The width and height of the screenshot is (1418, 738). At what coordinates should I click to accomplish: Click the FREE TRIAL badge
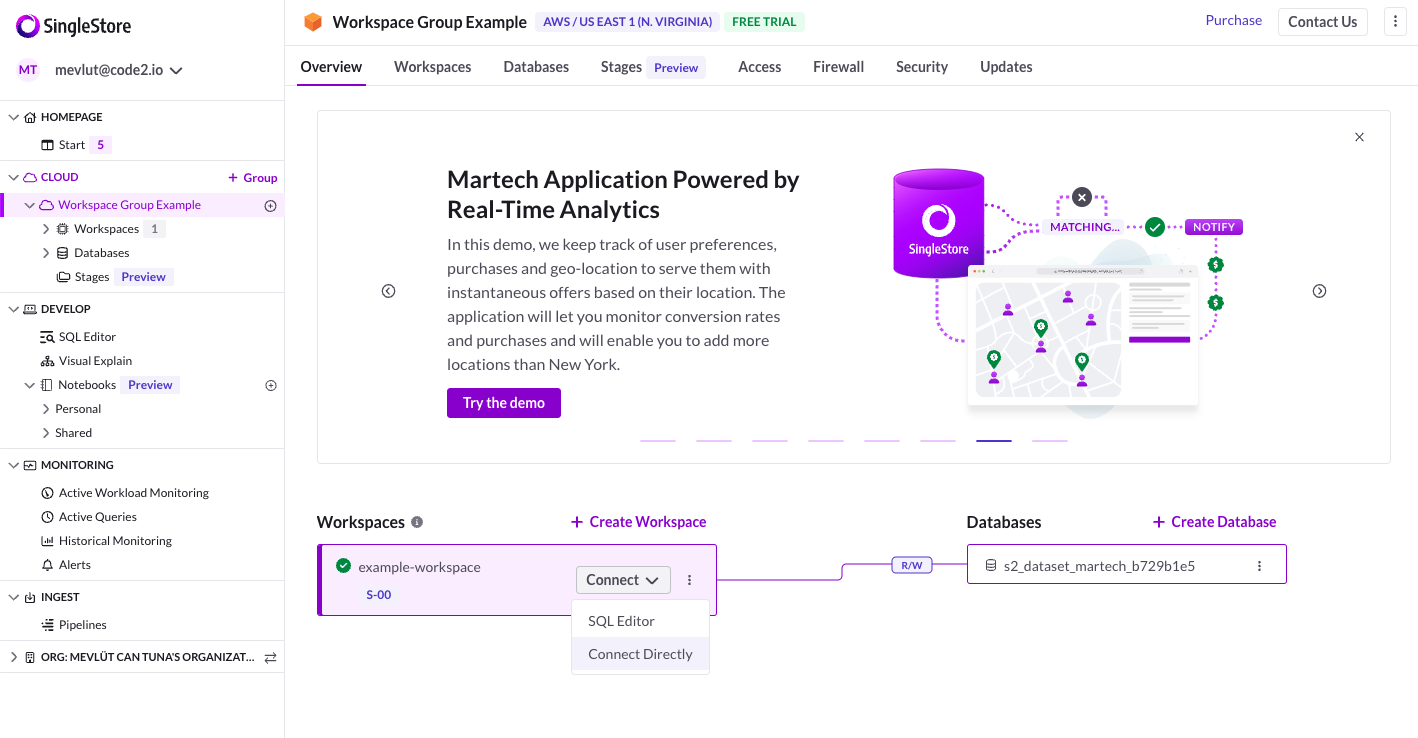point(764,22)
